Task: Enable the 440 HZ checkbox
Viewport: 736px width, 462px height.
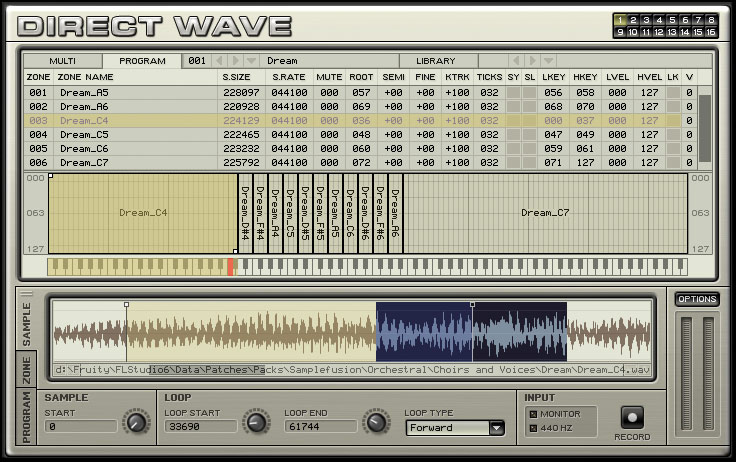Action: point(533,428)
